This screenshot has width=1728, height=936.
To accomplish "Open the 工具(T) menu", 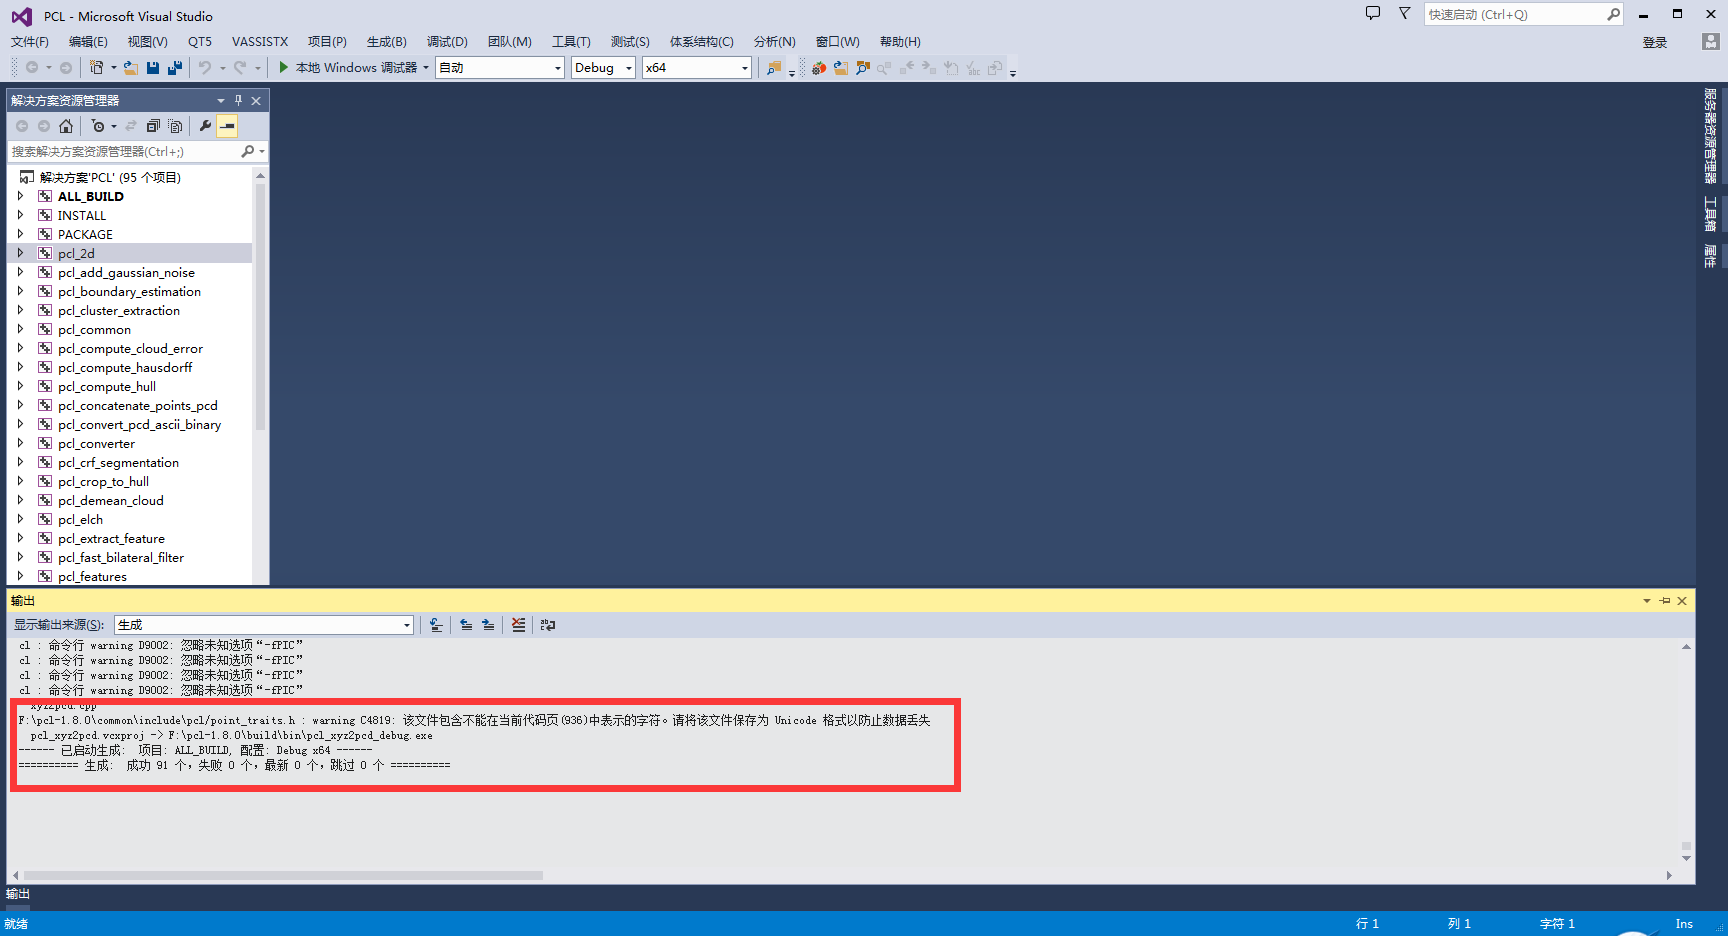I will (571, 42).
